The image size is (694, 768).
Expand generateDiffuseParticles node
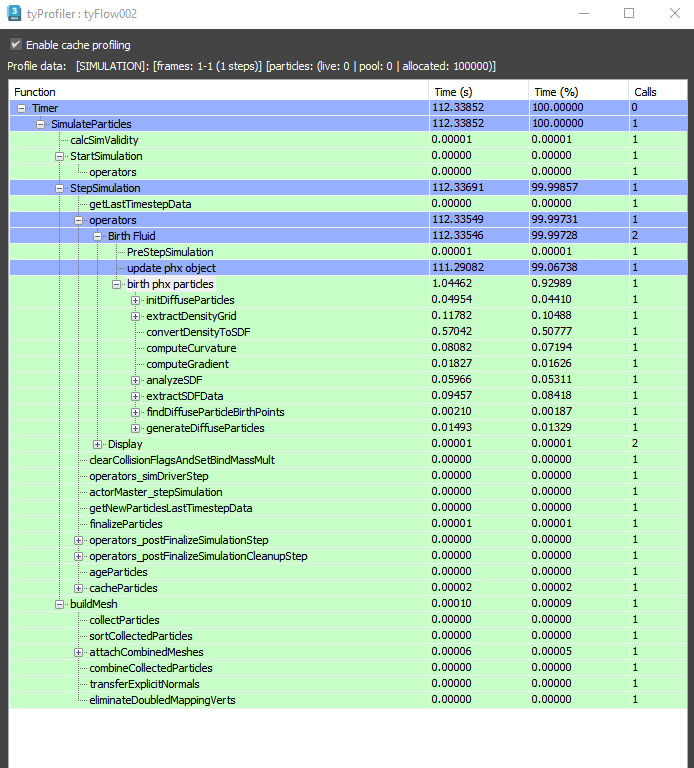tap(136, 428)
